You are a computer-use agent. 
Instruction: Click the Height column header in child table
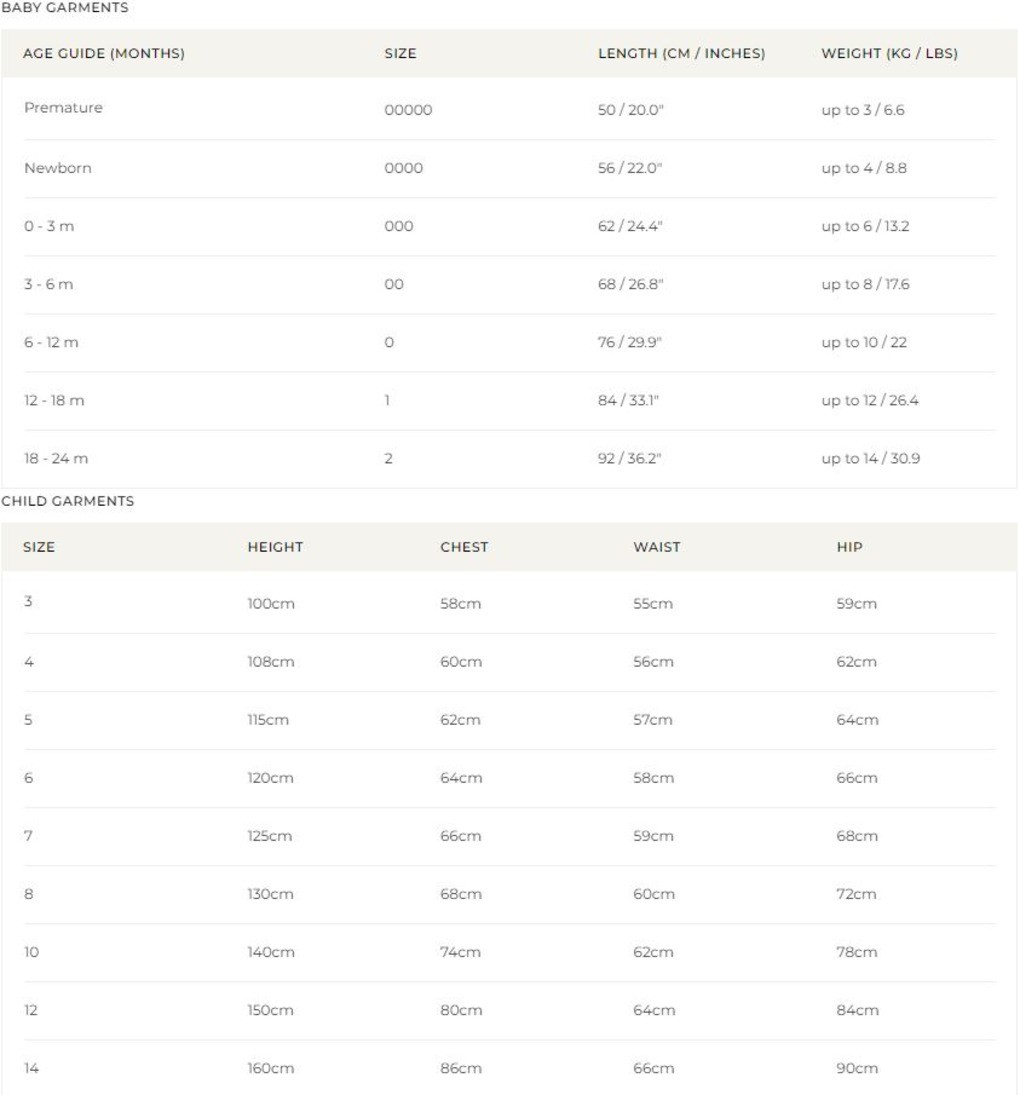[x=275, y=547]
